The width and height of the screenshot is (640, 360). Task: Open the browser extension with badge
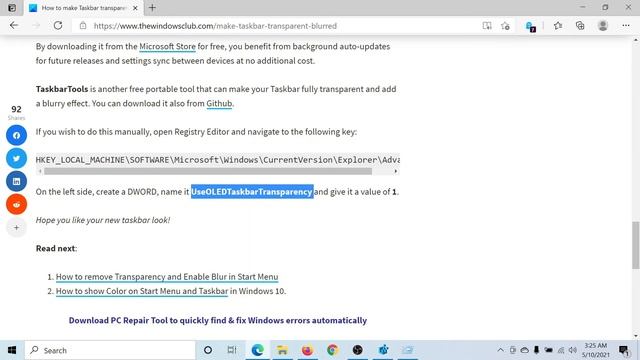pos(530,27)
